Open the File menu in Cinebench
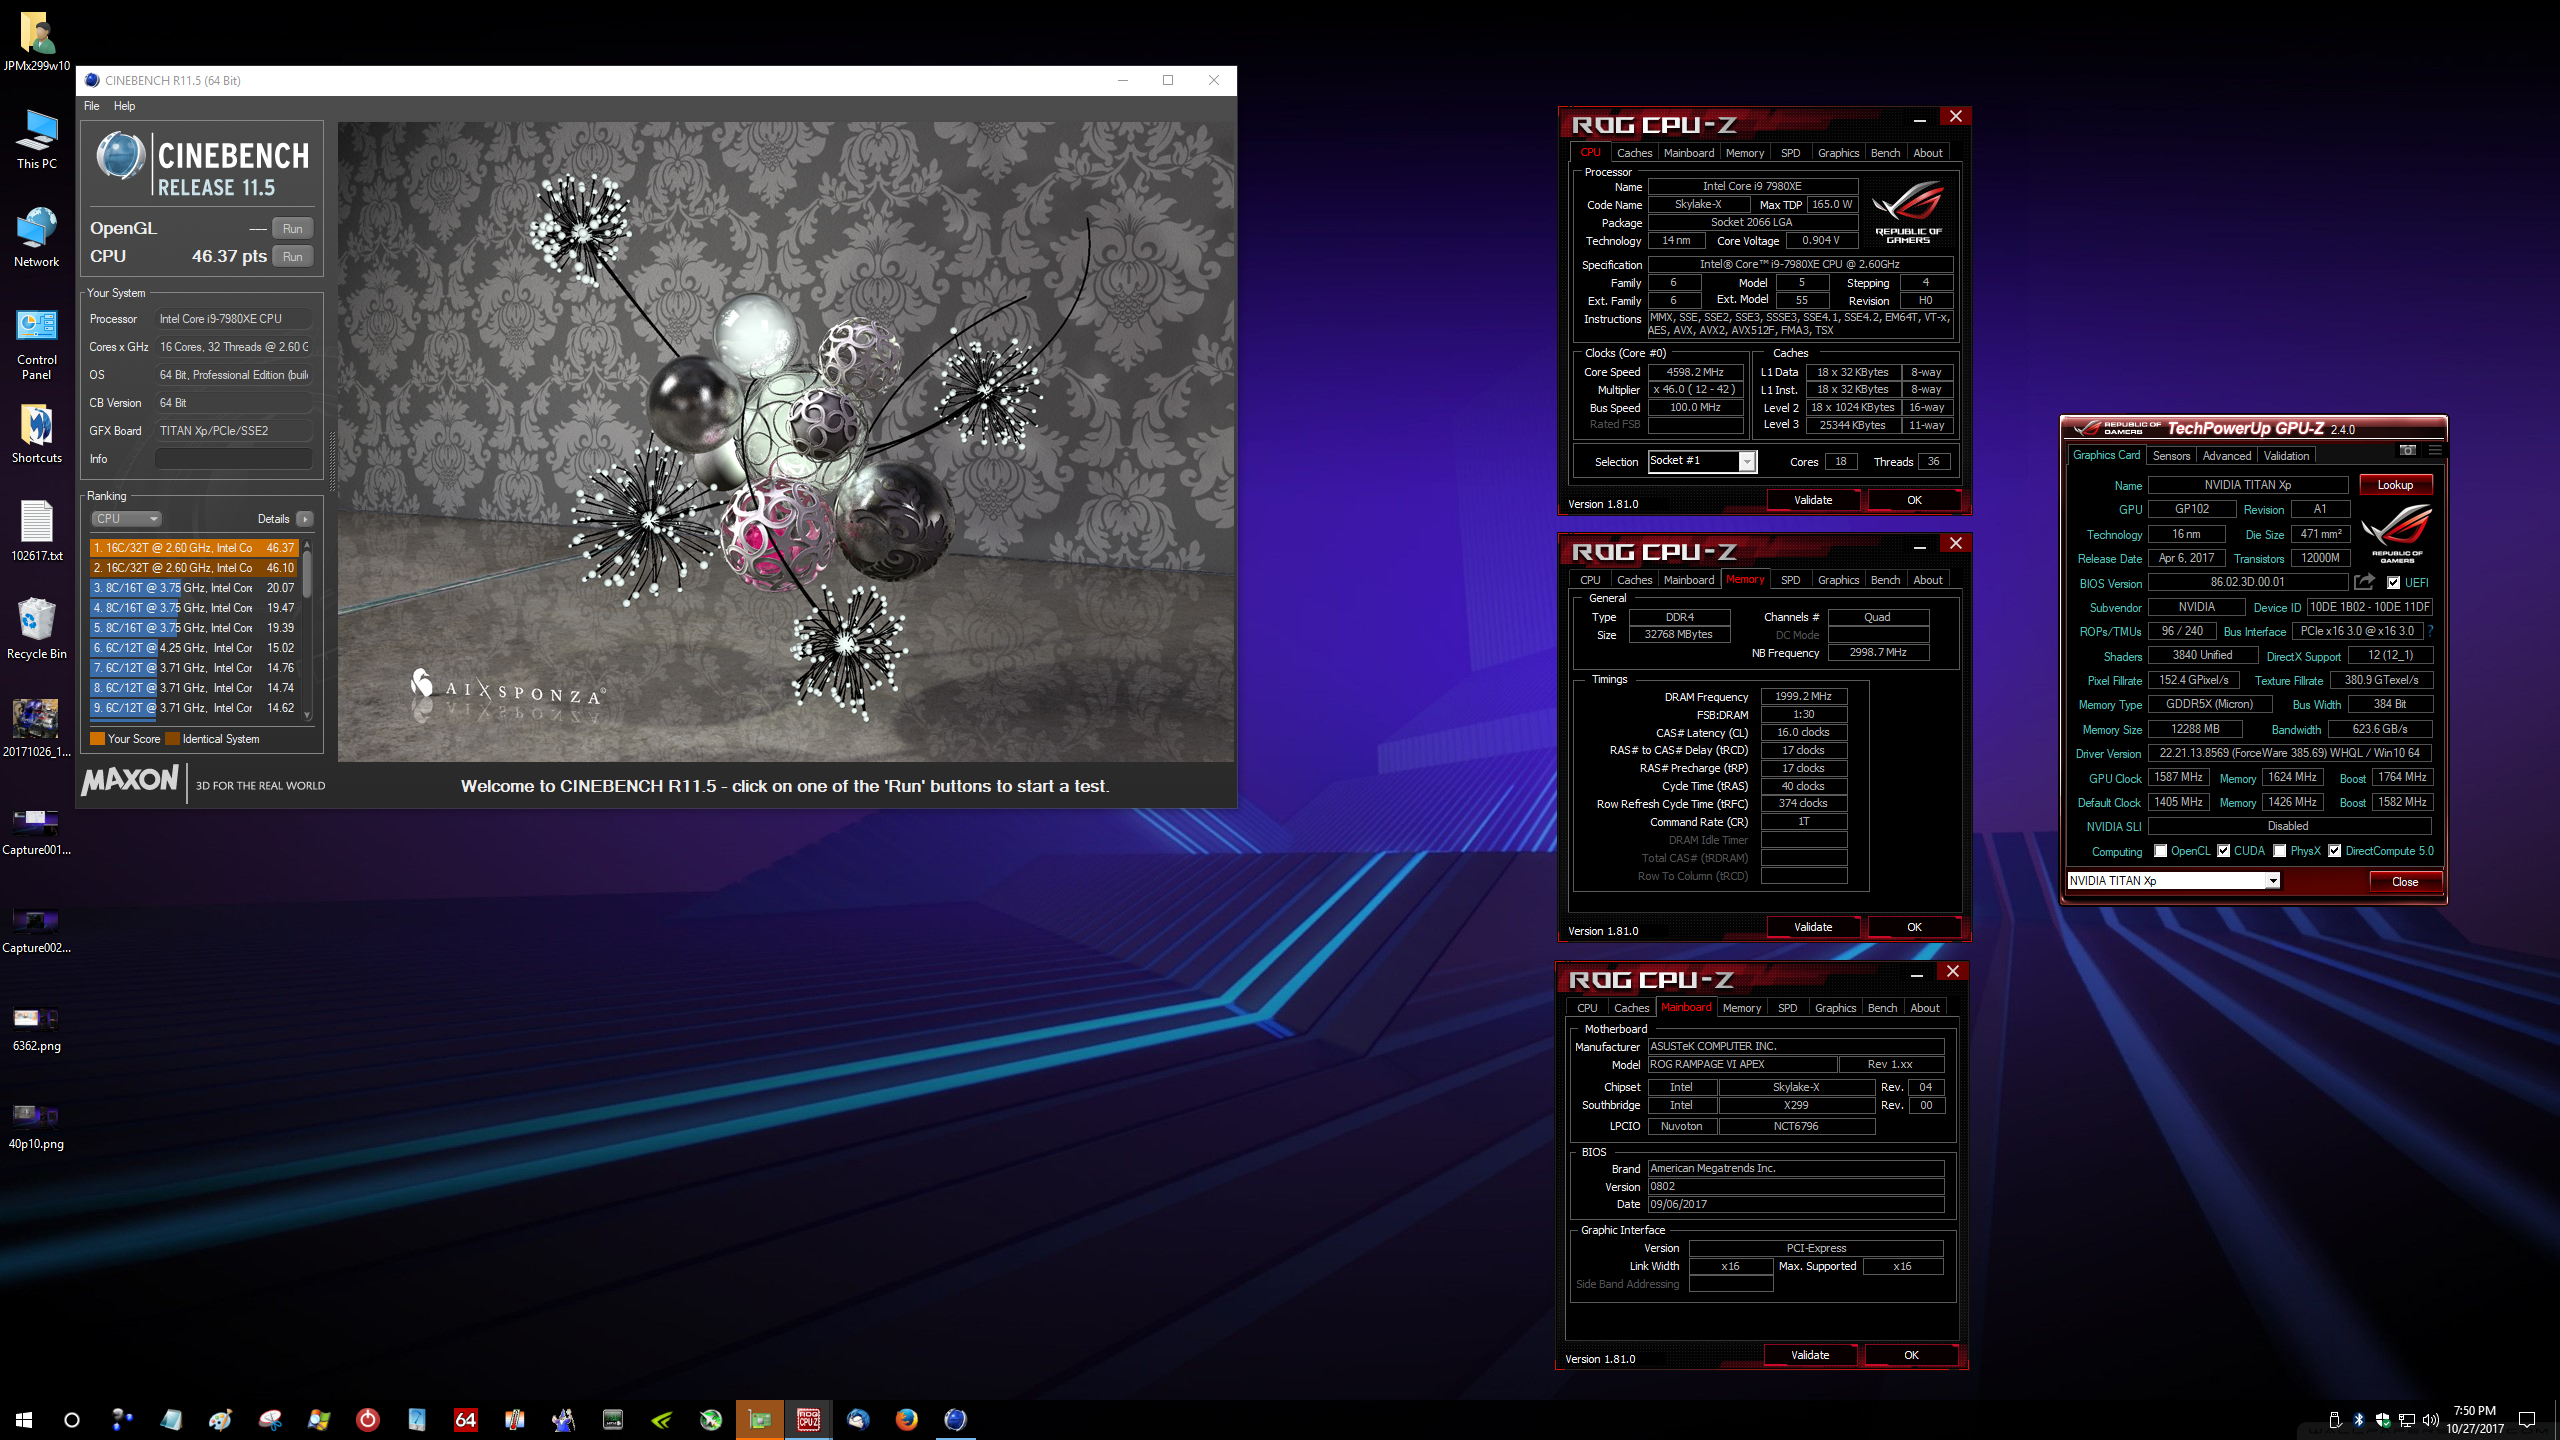The width and height of the screenshot is (2560, 1440). (92, 106)
